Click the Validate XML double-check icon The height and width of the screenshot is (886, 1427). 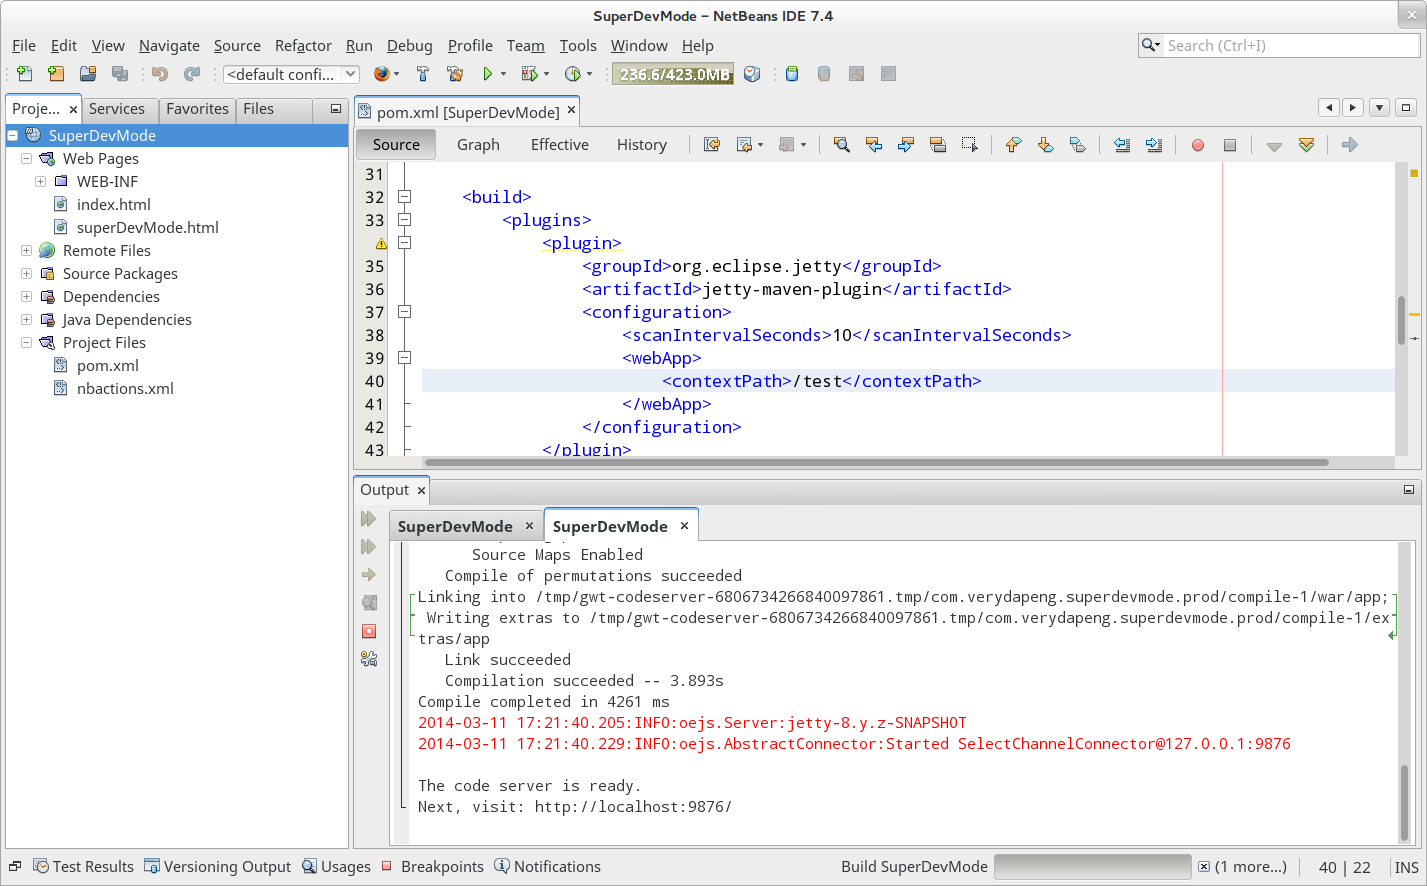1306,145
